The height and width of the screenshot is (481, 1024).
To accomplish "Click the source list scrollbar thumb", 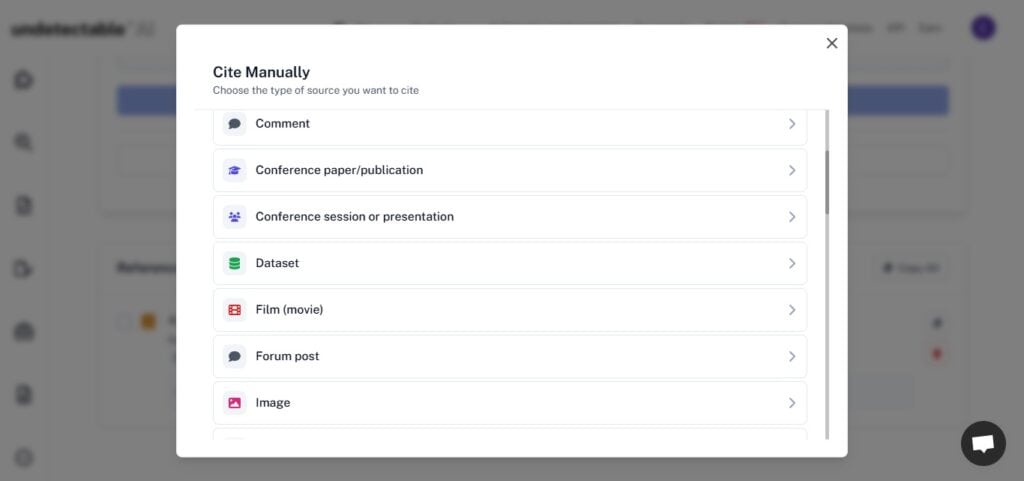I will [x=827, y=182].
